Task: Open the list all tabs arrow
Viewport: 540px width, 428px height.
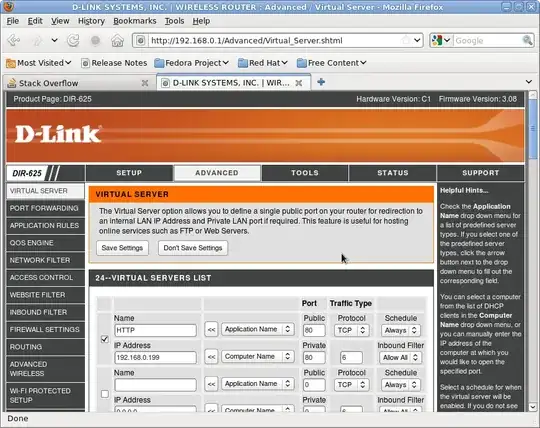Action: (x=529, y=82)
